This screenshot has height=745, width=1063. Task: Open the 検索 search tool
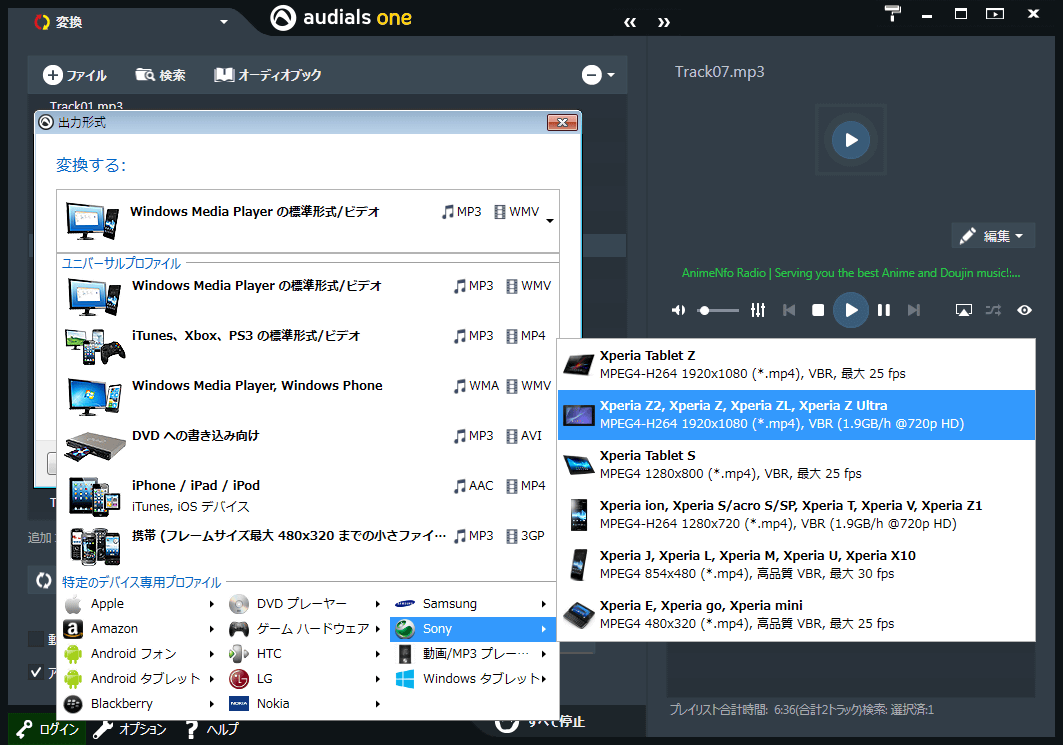160,75
